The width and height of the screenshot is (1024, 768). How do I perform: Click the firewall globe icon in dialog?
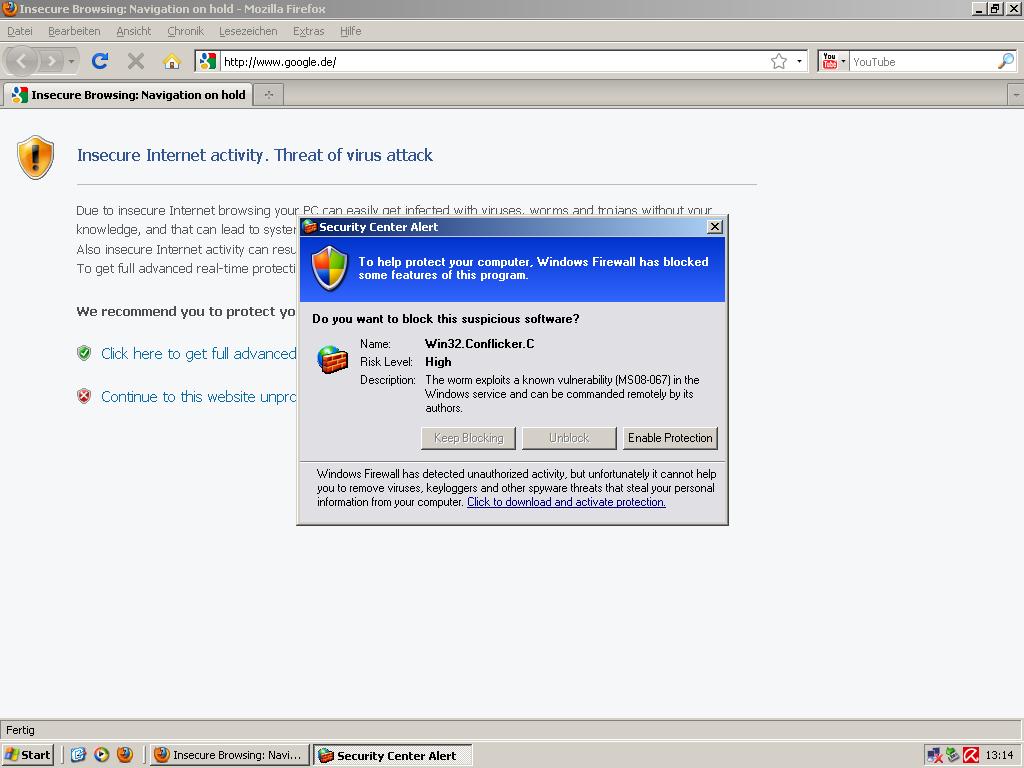point(332,360)
